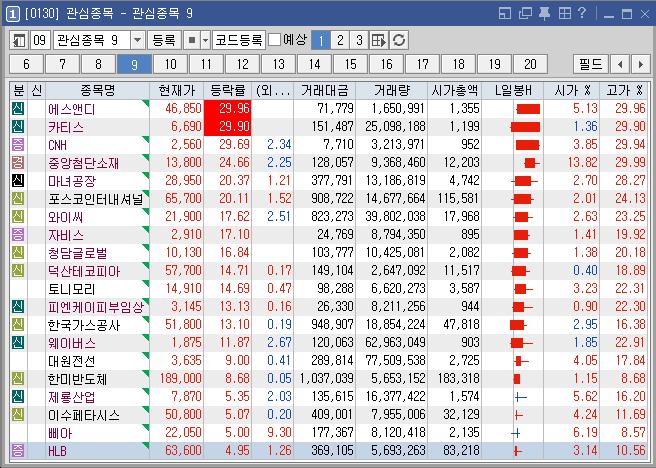Show previous field columns with left arrow

(x=620, y=64)
